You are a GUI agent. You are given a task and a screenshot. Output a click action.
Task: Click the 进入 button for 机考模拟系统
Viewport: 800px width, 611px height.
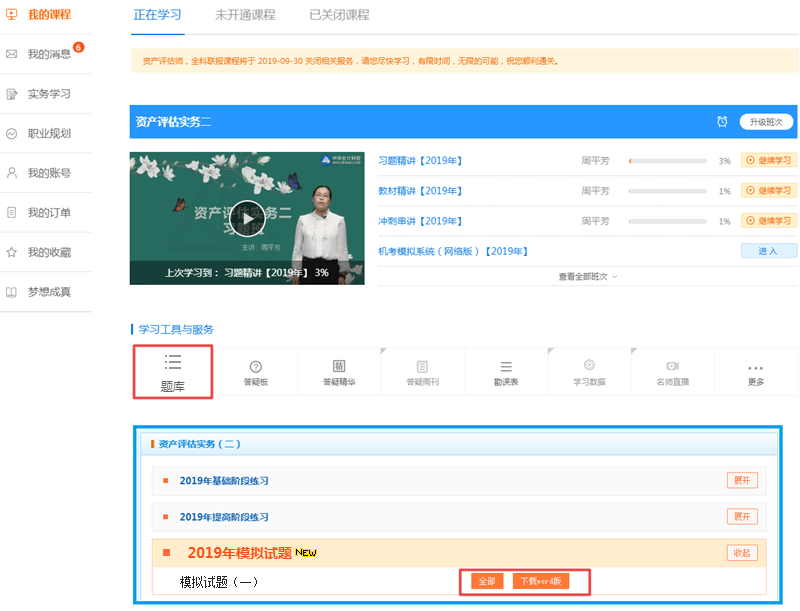768,251
